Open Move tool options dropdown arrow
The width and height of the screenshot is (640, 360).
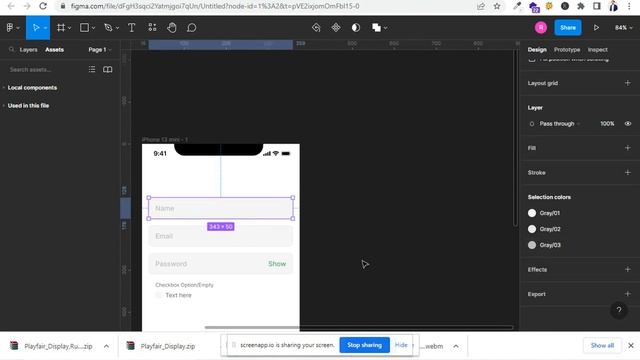[x=45, y=28]
